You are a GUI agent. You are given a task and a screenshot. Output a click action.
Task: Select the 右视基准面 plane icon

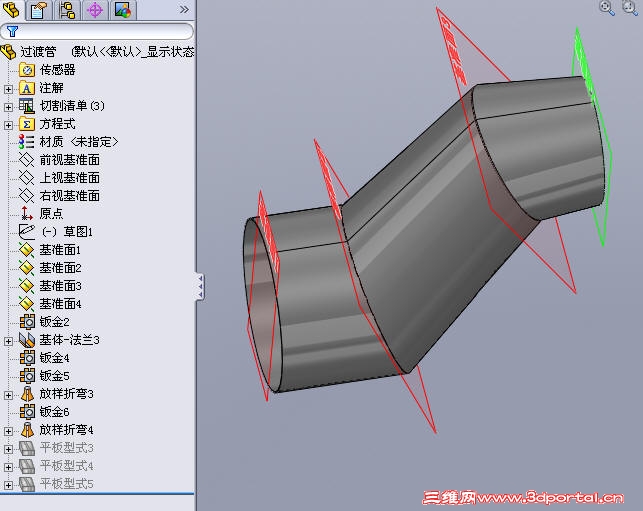click(27, 196)
